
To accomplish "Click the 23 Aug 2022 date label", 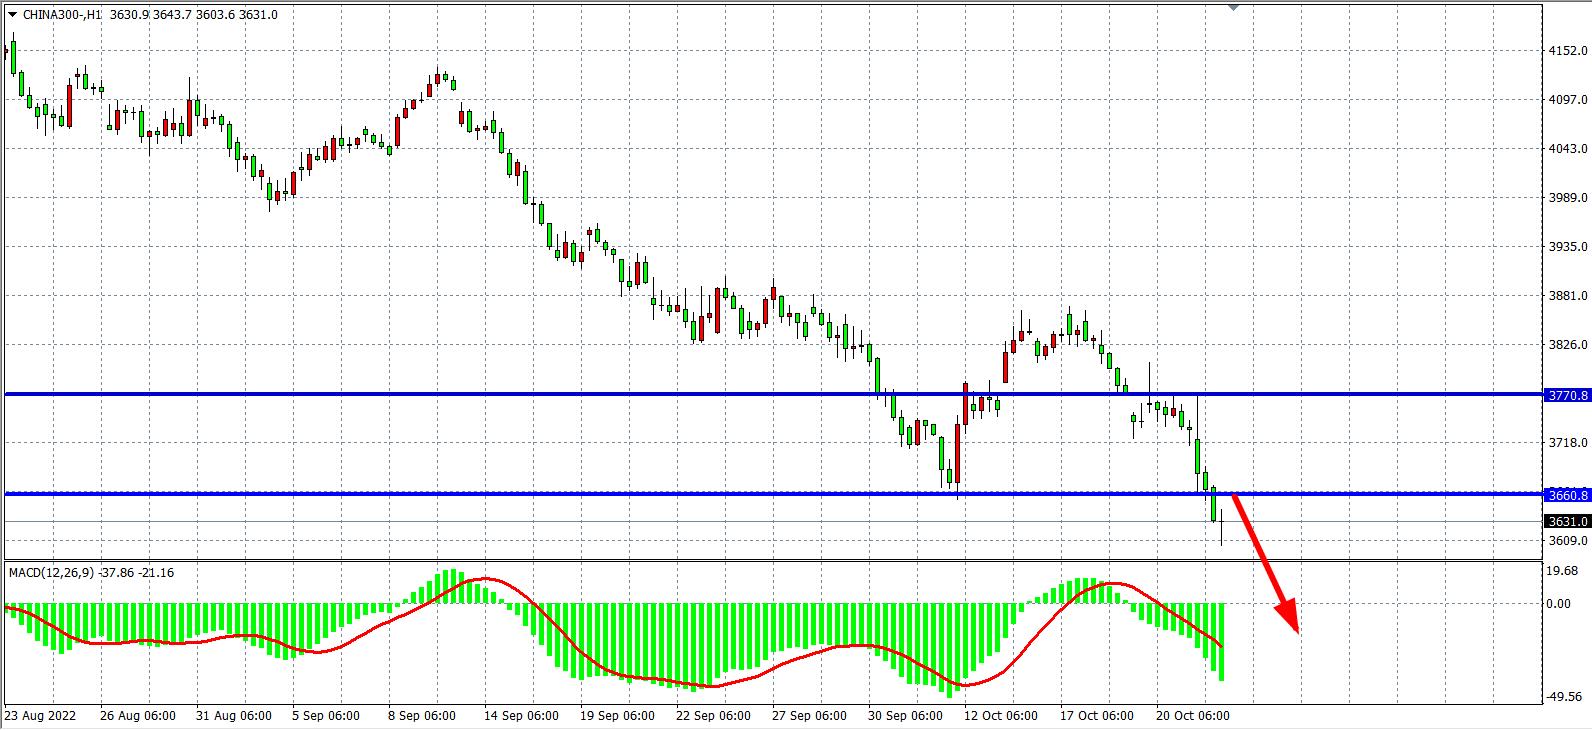I will click(x=40, y=716).
